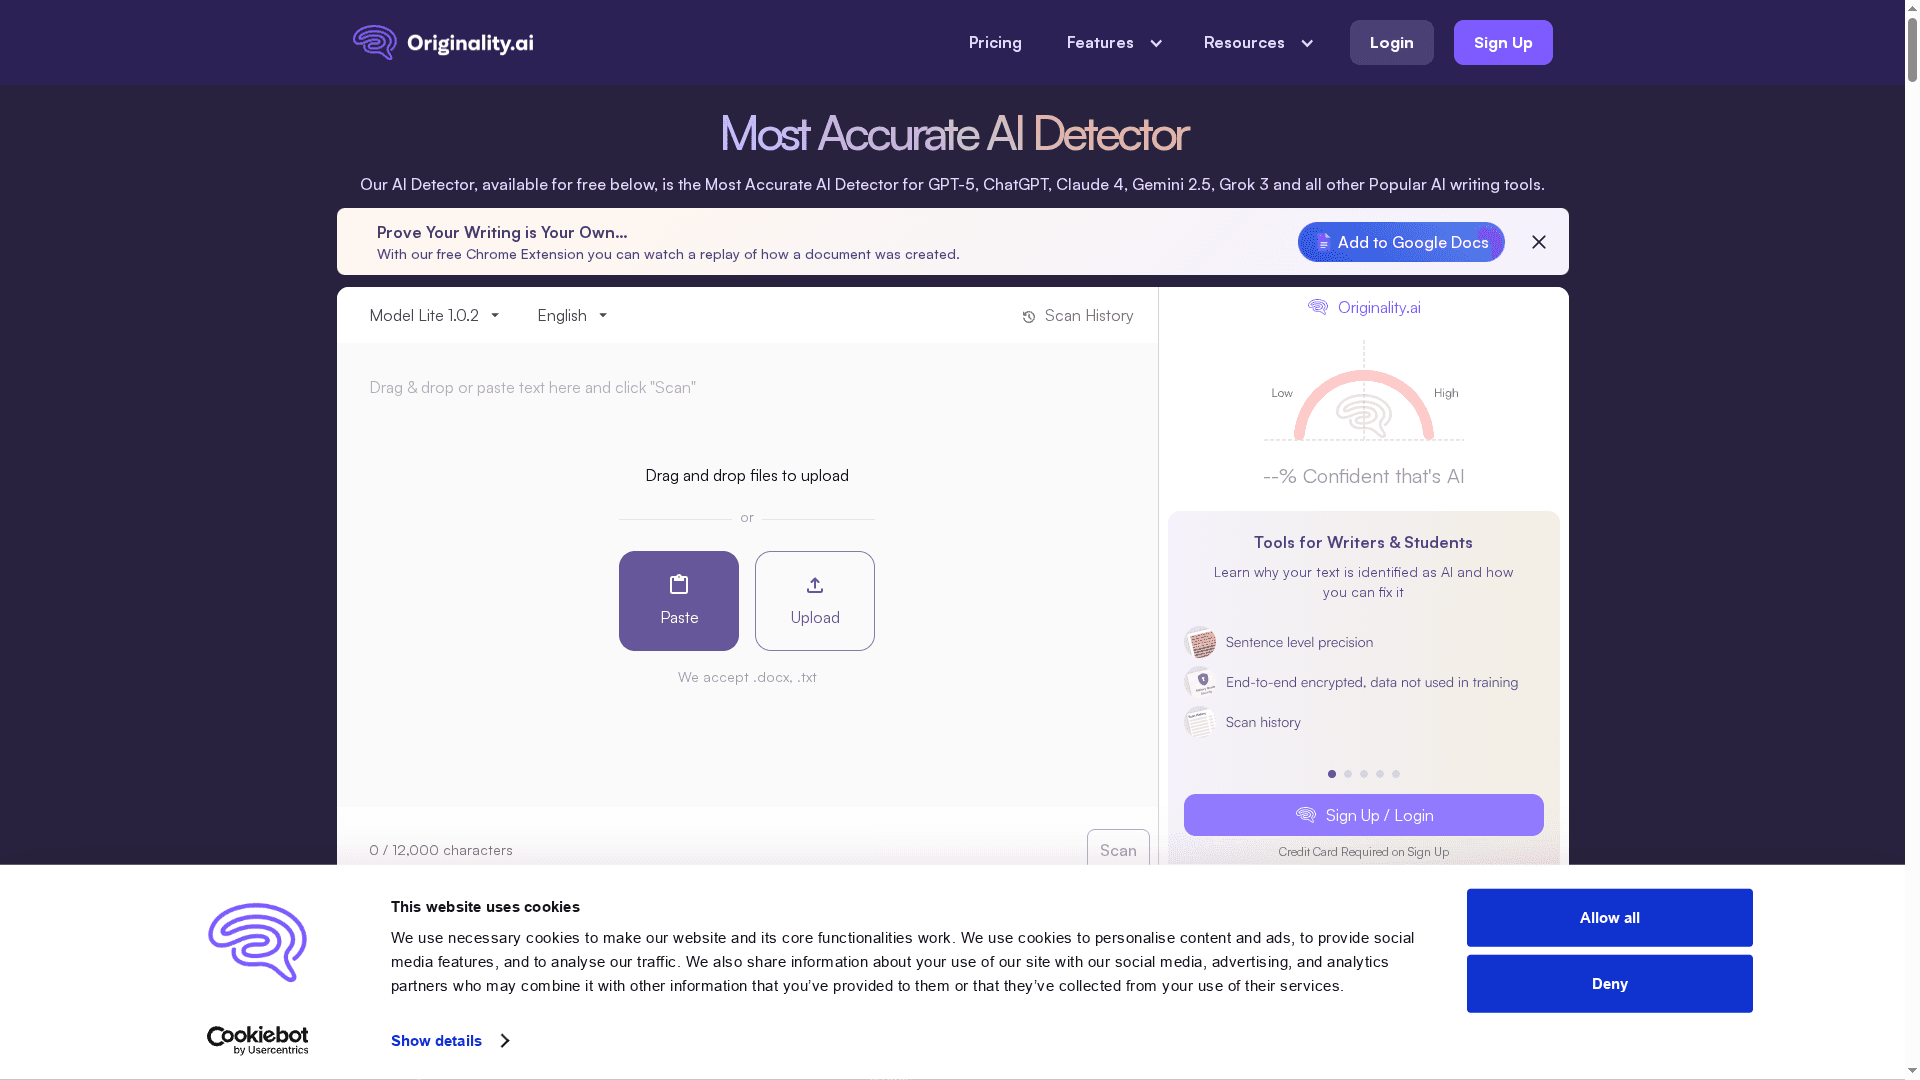Click the Sign Up / Login purple button
Viewport: 1920px width, 1080px height.
click(1364, 815)
